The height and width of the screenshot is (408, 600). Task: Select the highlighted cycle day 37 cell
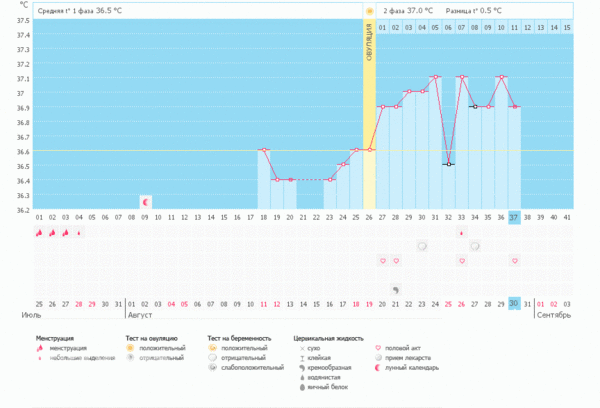tap(515, 217)
